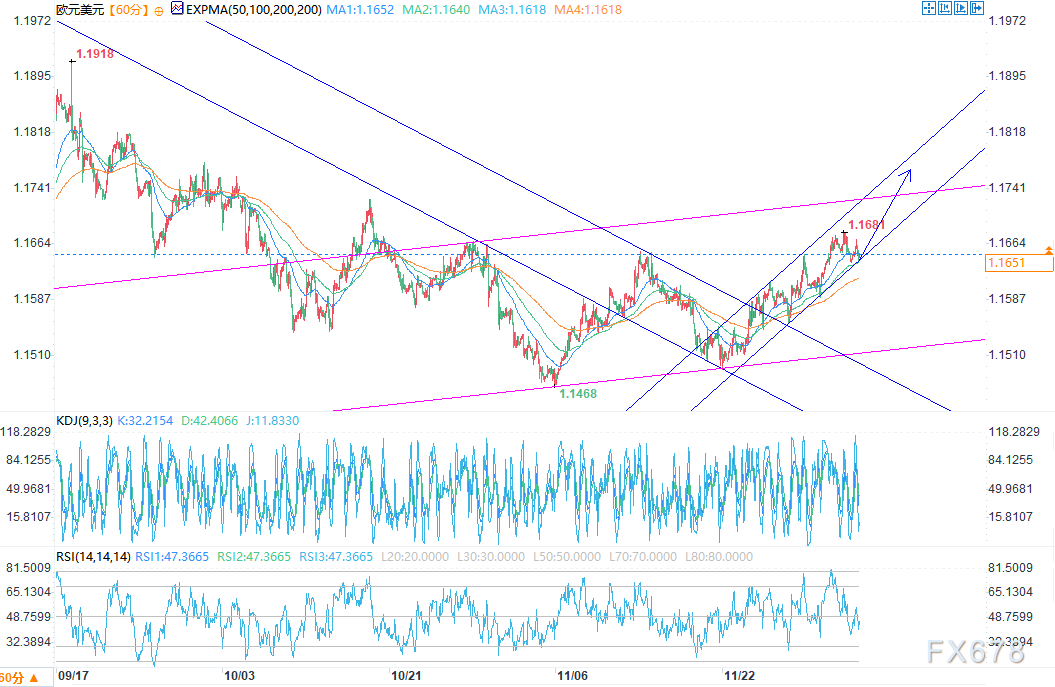
Task: Click the 欧元美元 symbol name
Action: pyautogui.click(x=77, y=10)
